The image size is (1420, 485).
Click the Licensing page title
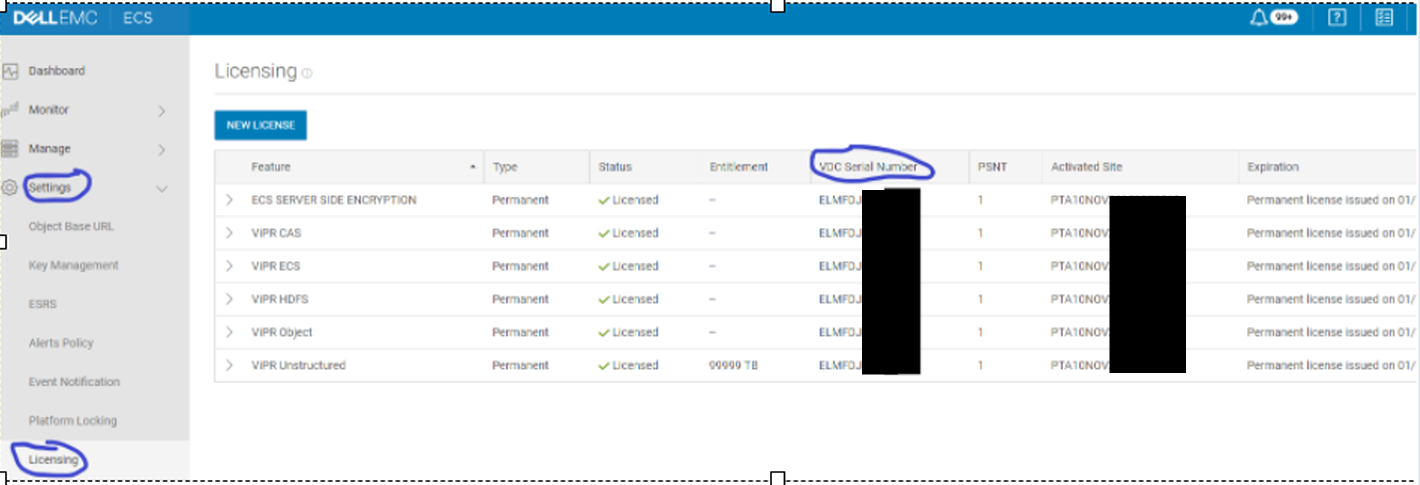[x=255, y=71]
